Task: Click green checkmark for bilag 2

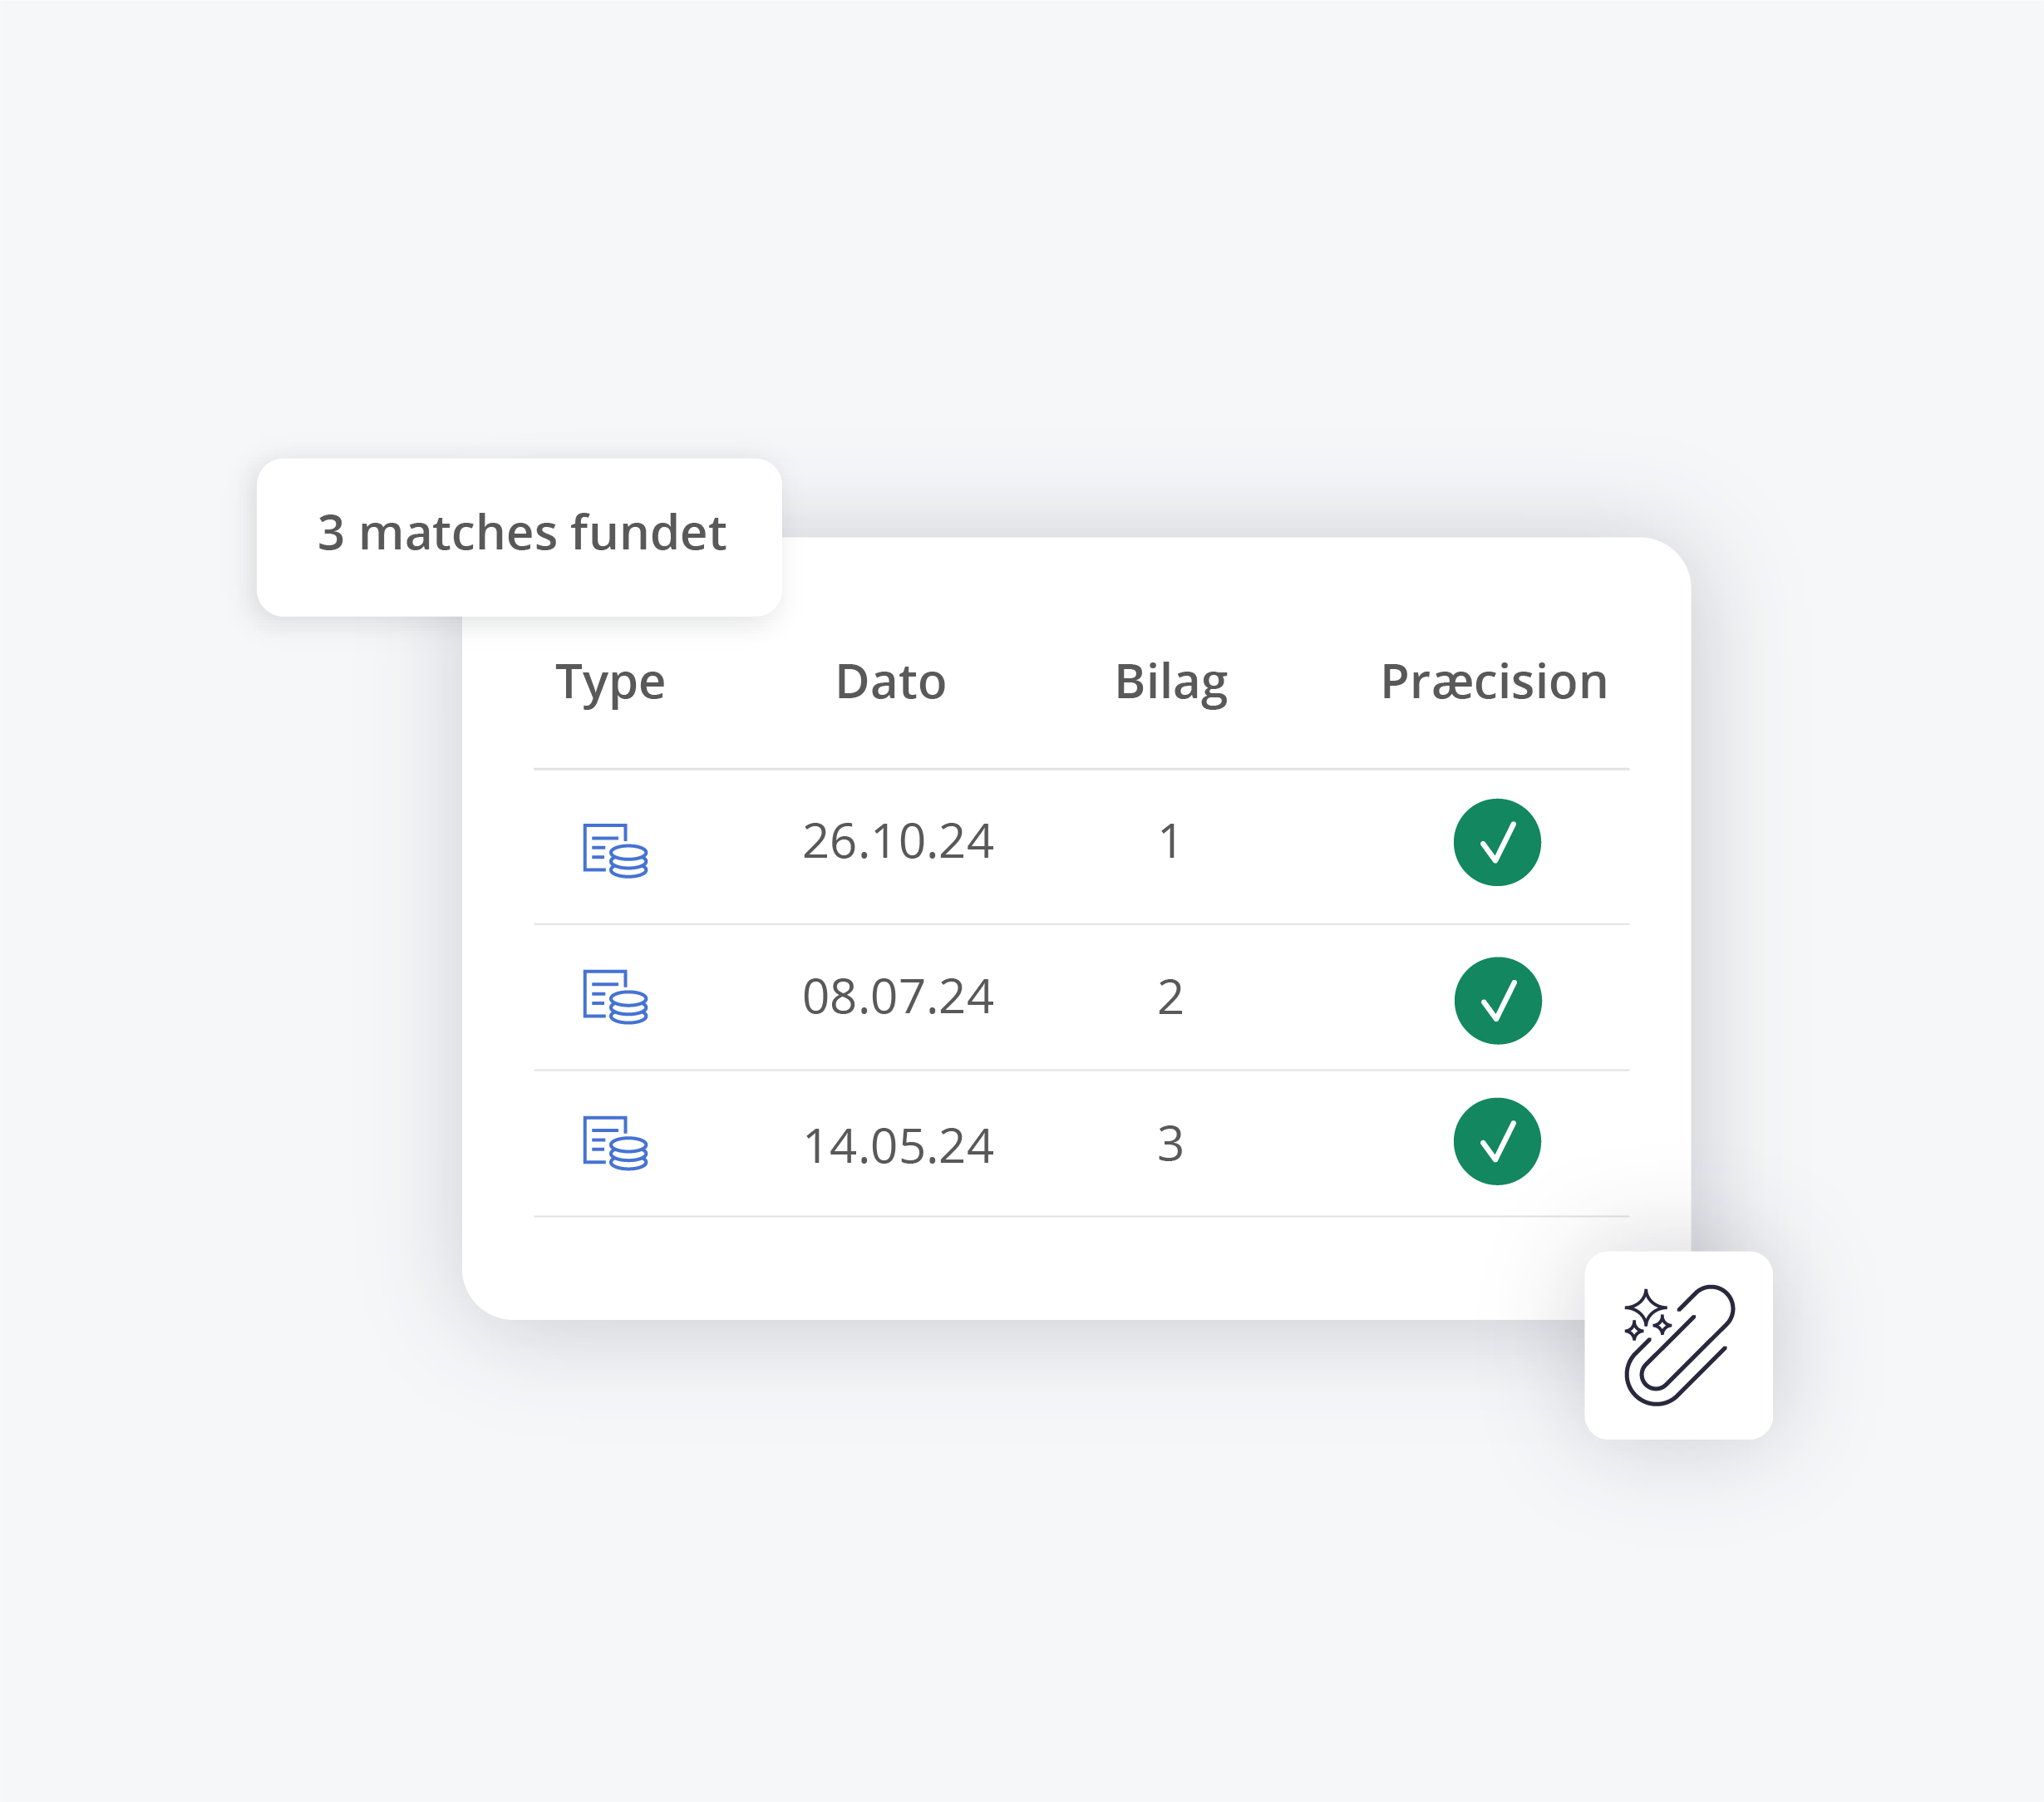Action: (x=1497, y=1000)
